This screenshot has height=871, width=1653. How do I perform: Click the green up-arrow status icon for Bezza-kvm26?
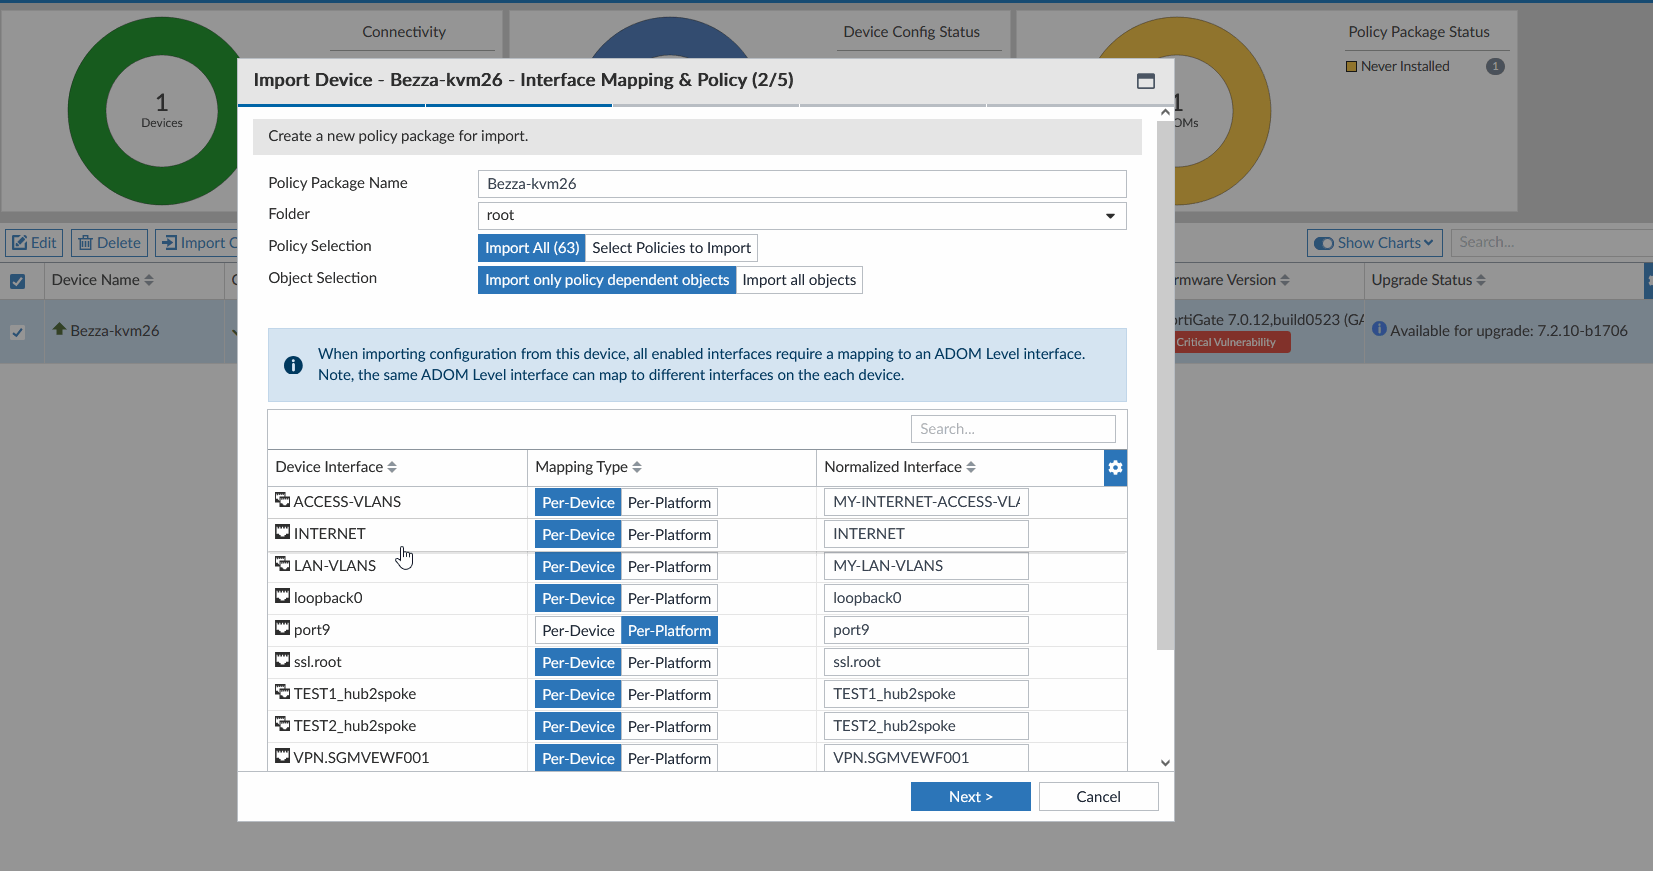tap(59, 328)
